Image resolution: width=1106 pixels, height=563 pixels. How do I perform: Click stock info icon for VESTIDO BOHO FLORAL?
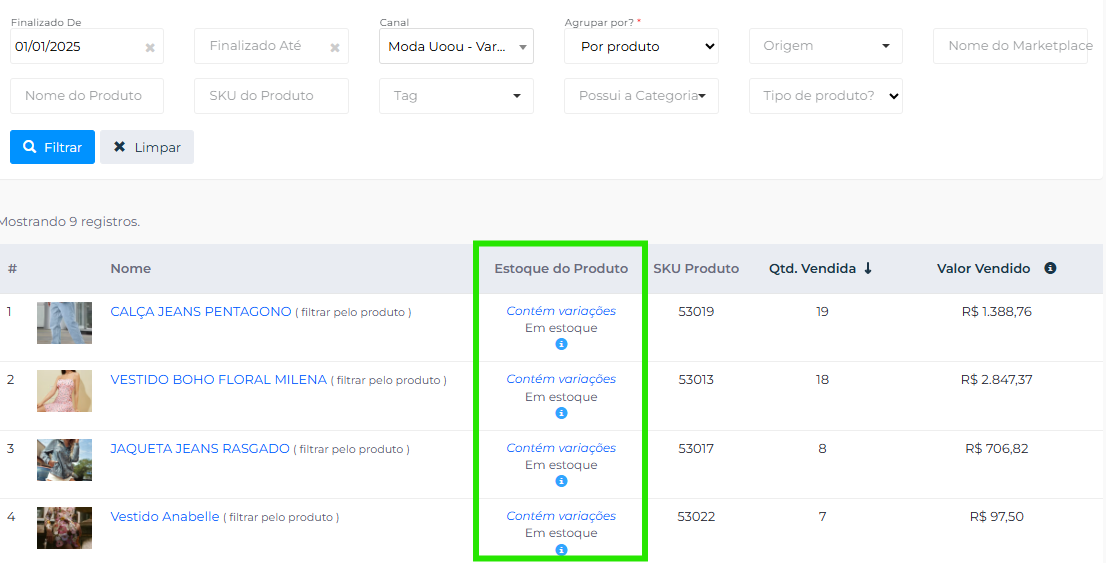561,413
